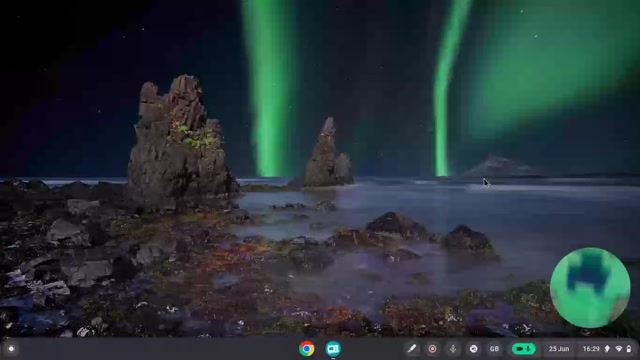
Task: Open the stylus pen tools
Action: tap(412, 349)
